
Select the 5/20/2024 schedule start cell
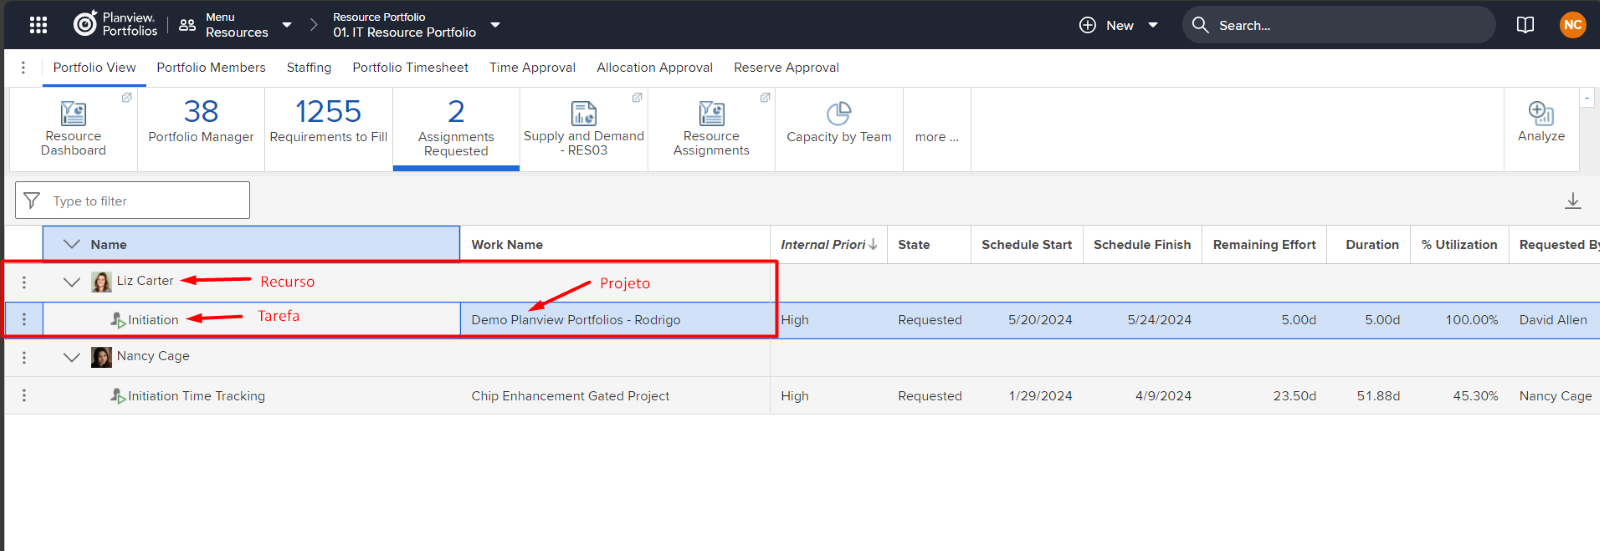[x=1027, y=320]
